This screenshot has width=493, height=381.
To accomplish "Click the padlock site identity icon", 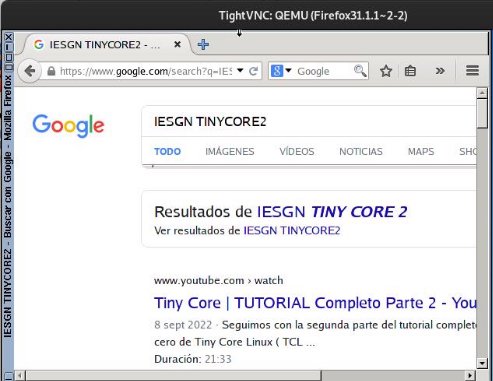I will pos(51,71).
